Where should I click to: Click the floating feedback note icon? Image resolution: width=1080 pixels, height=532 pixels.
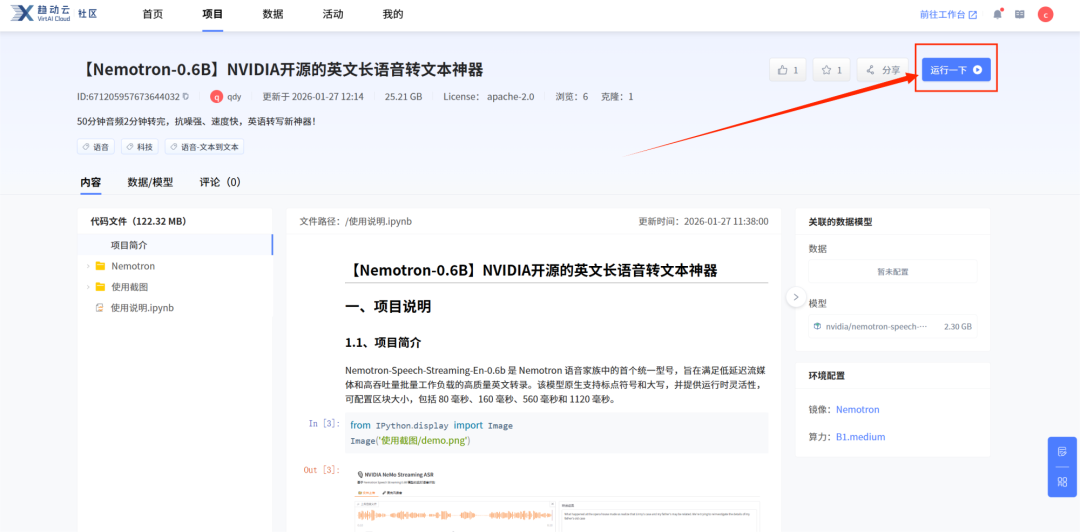(1062, 452)
